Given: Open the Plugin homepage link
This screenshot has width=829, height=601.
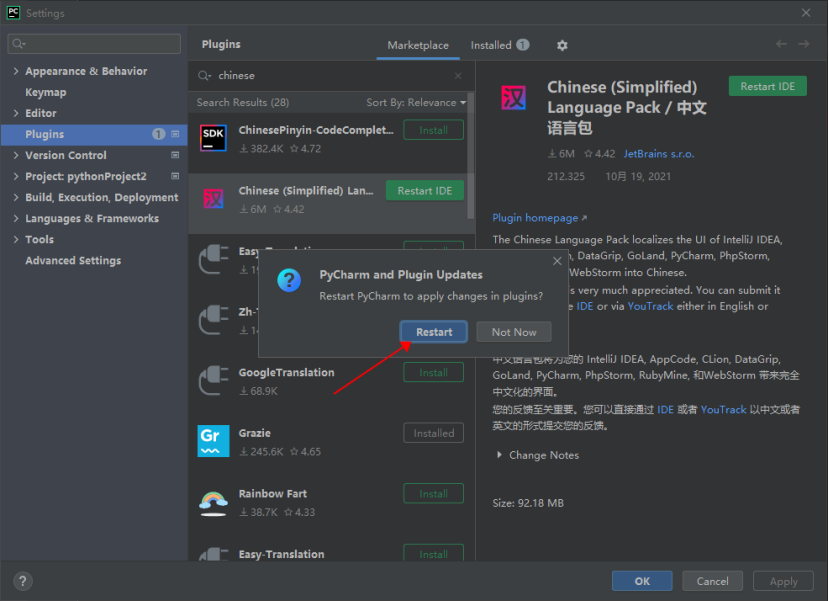Looking at the screenshot, I should (539, 218).
